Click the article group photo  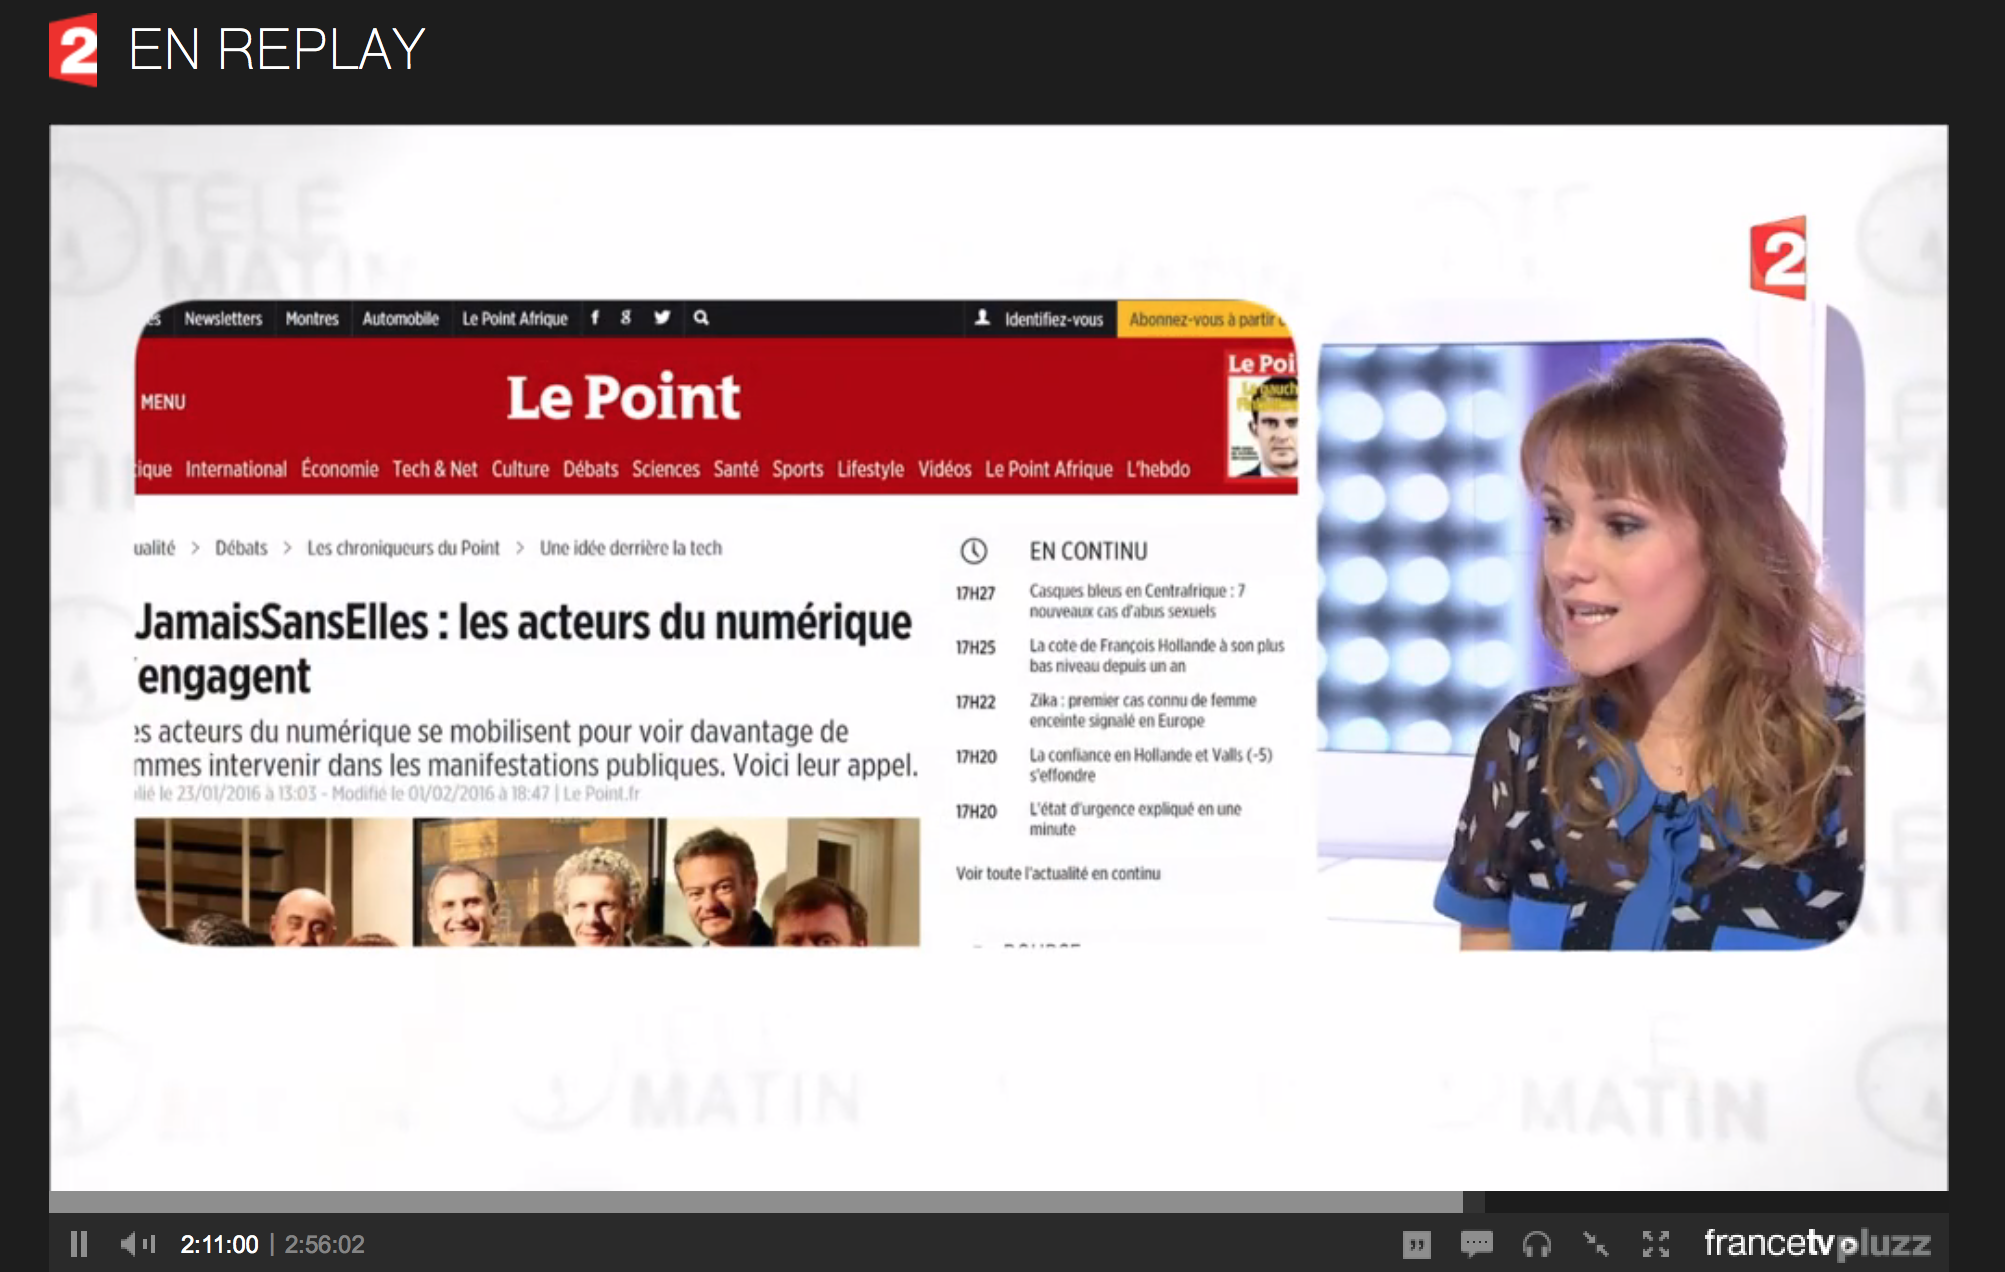pos(527,882)
